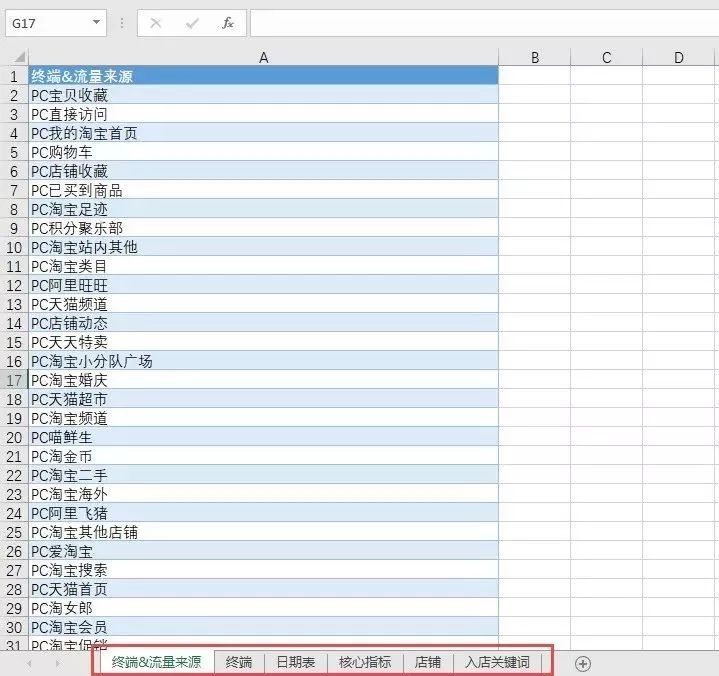719x676 pixels.
Task: Switch to the 核心指标 sheet tab
Action: coord(365,662)
